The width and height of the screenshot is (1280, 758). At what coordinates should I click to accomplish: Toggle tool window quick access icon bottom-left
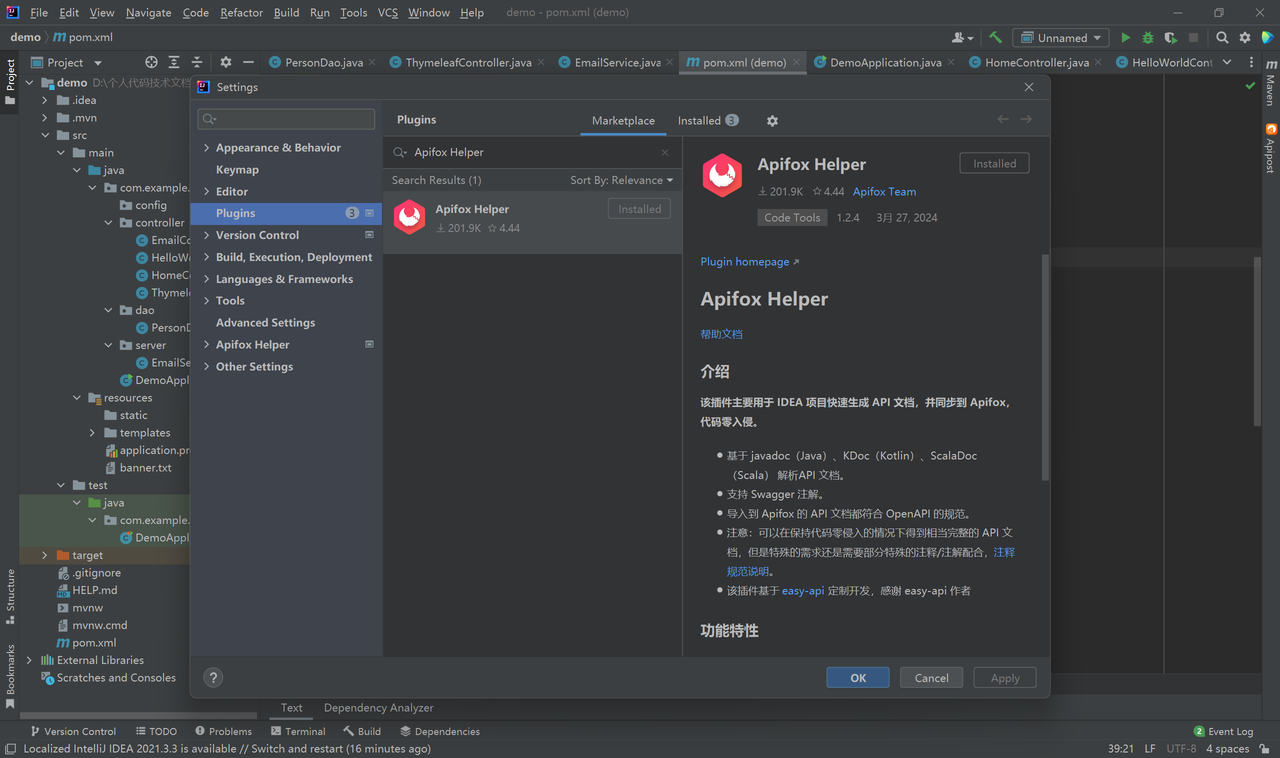pyautogui.click(x=10, y=748)
